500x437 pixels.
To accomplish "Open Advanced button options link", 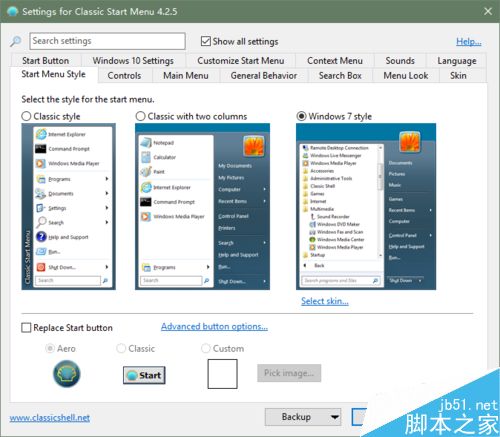I will coord(214,326).
